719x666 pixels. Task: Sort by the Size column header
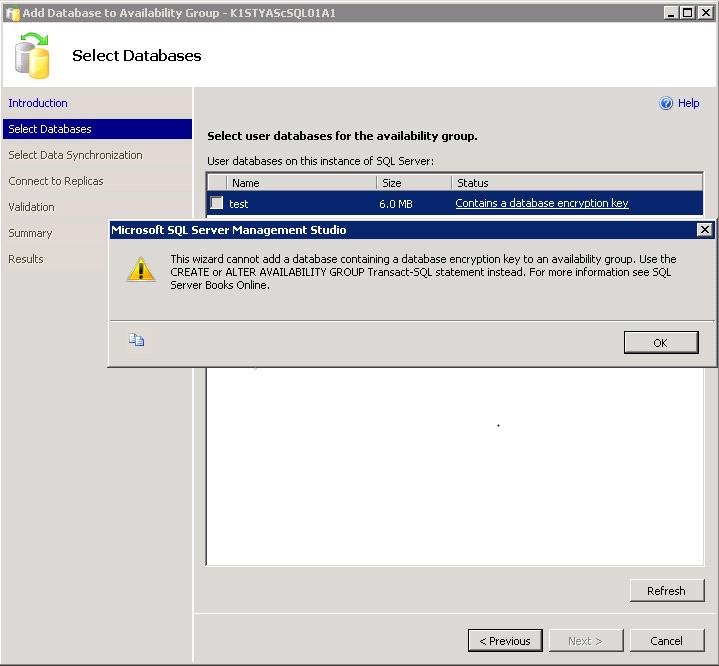(414, 183)
